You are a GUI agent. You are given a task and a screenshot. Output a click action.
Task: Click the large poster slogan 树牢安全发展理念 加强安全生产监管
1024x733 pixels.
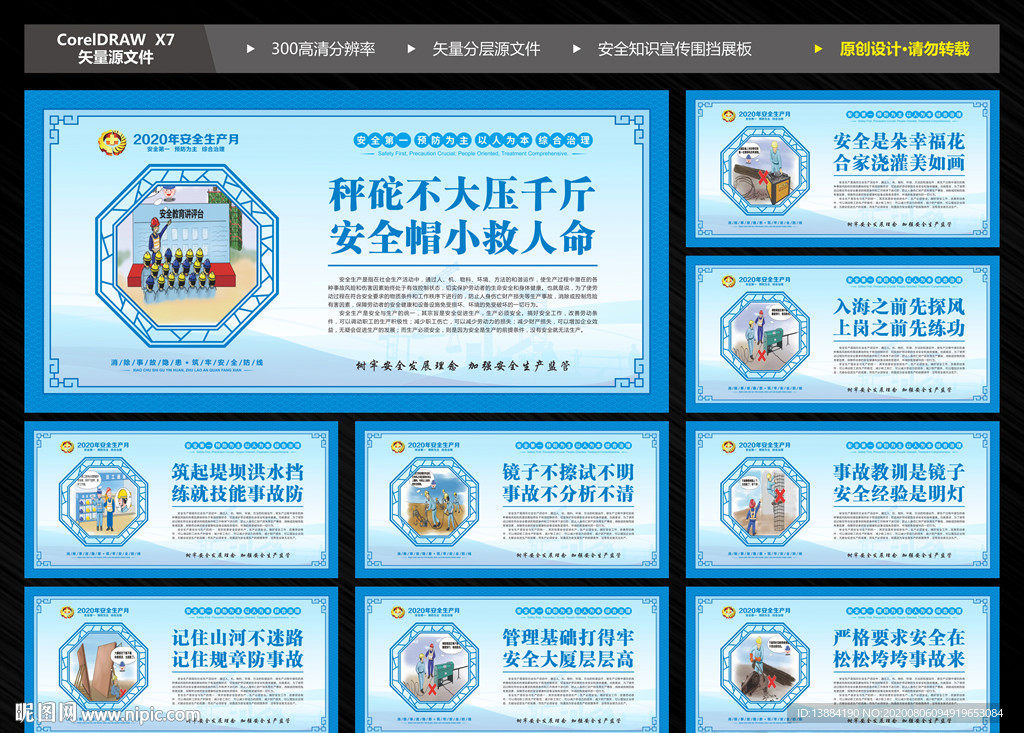pos(462,366)
